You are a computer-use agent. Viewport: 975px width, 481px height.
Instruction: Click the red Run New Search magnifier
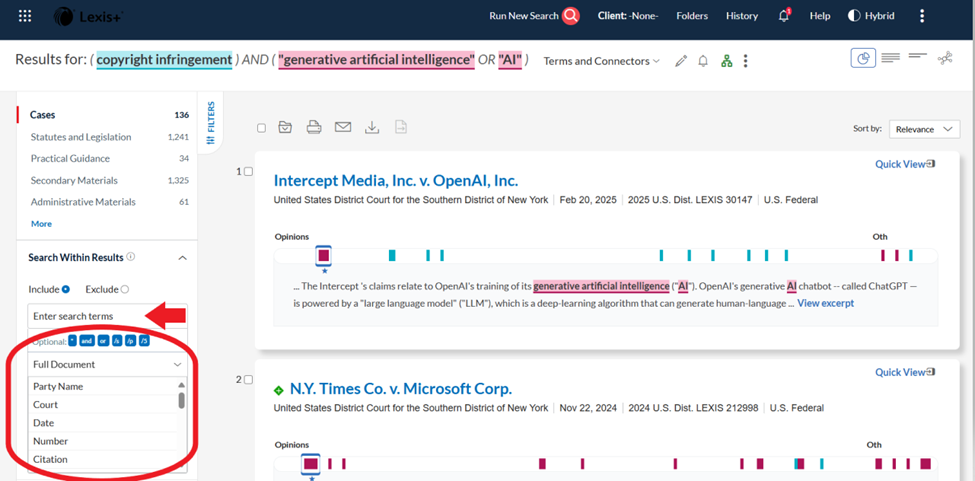(x=571, y=16)
